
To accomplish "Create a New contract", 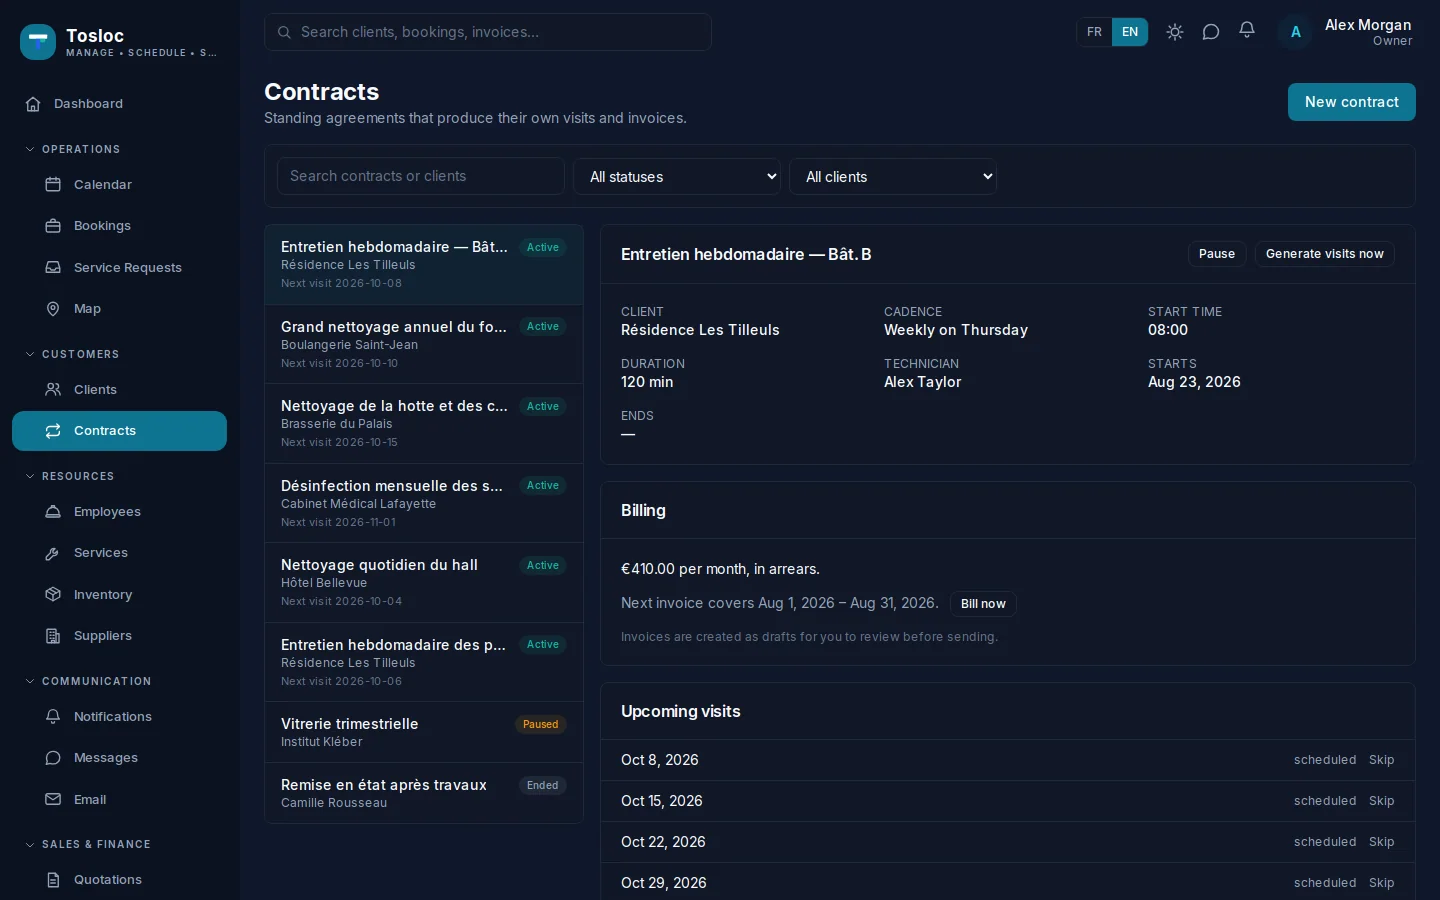I will (1351, 102).
